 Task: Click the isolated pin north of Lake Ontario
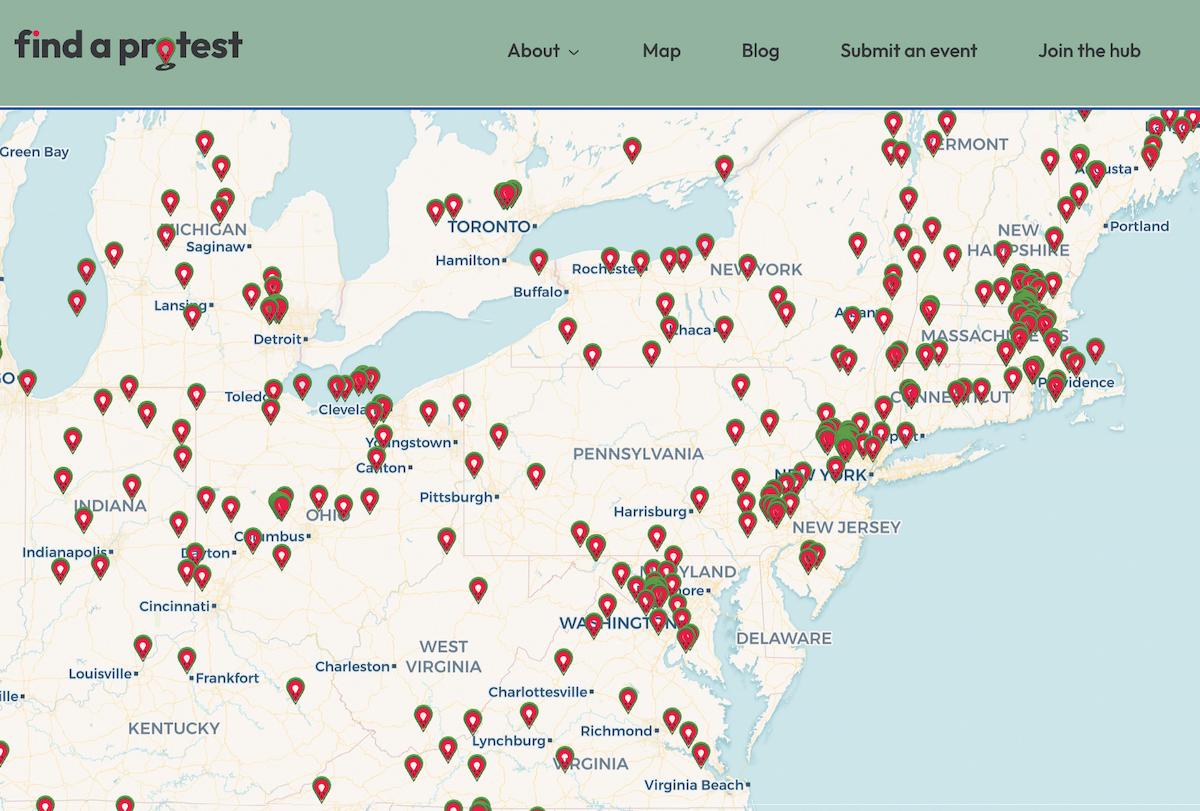631,149
